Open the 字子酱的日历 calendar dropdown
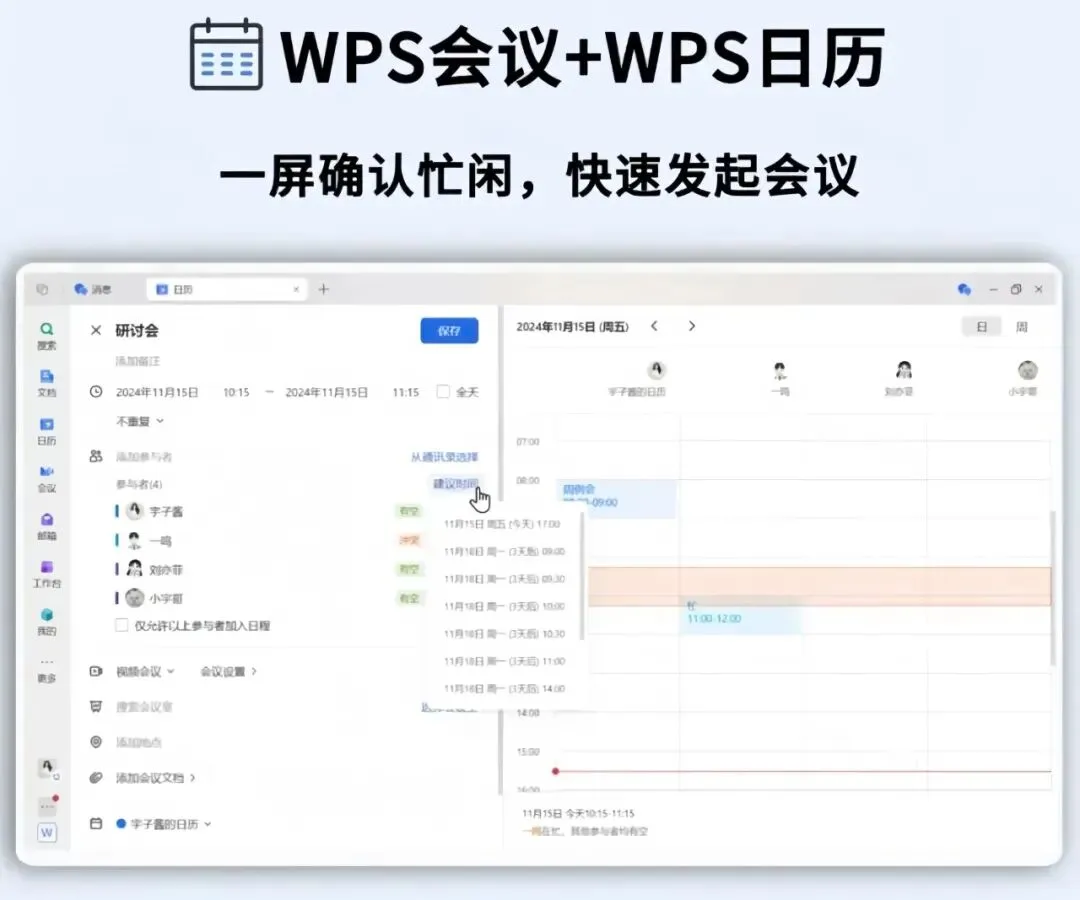 pyautogui.click(x=164, y=824)
